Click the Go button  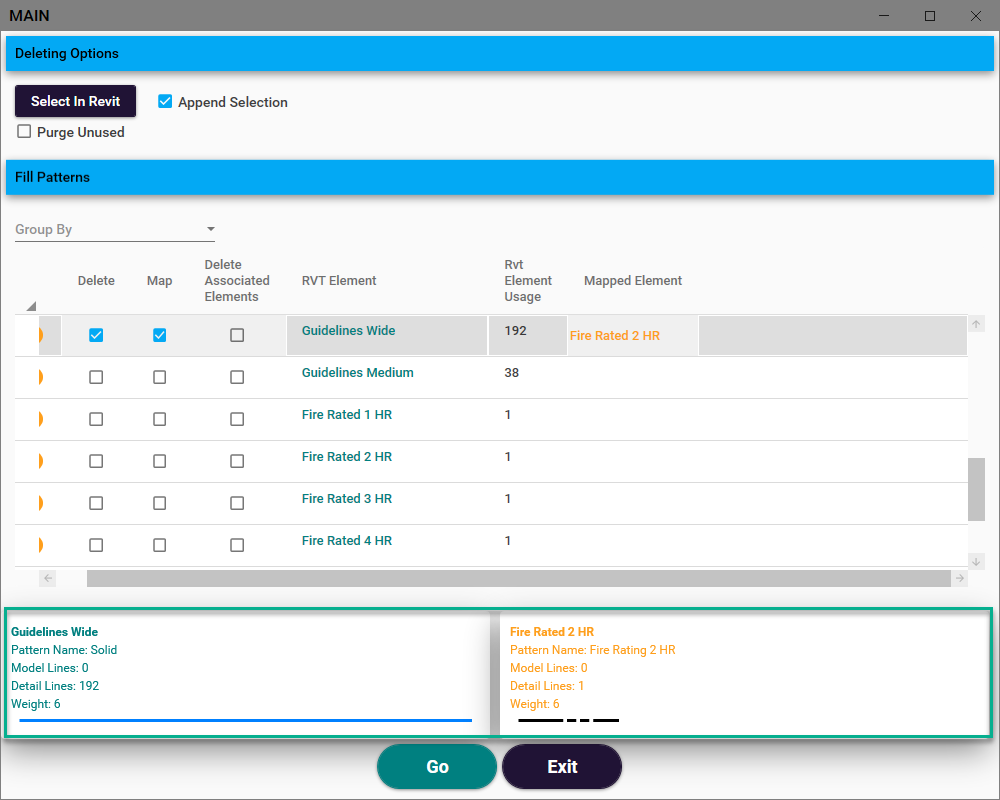click(437, 766)
